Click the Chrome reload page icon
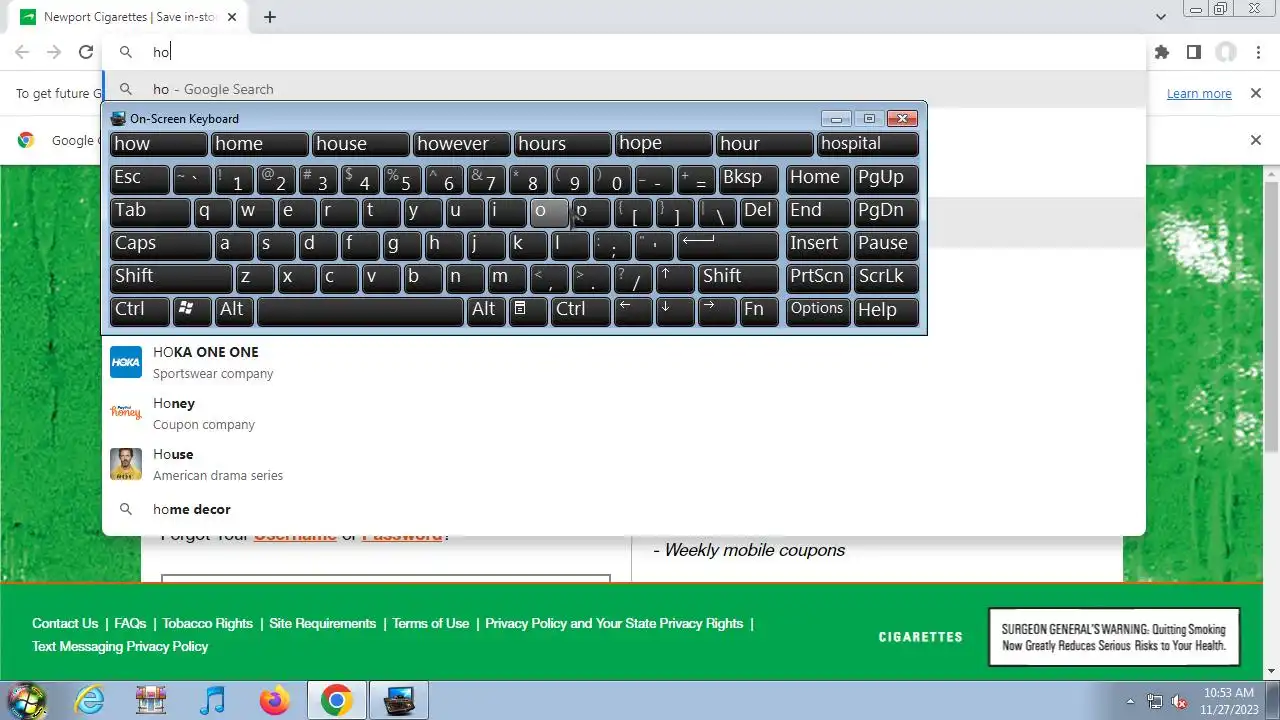 click(86, 52)
